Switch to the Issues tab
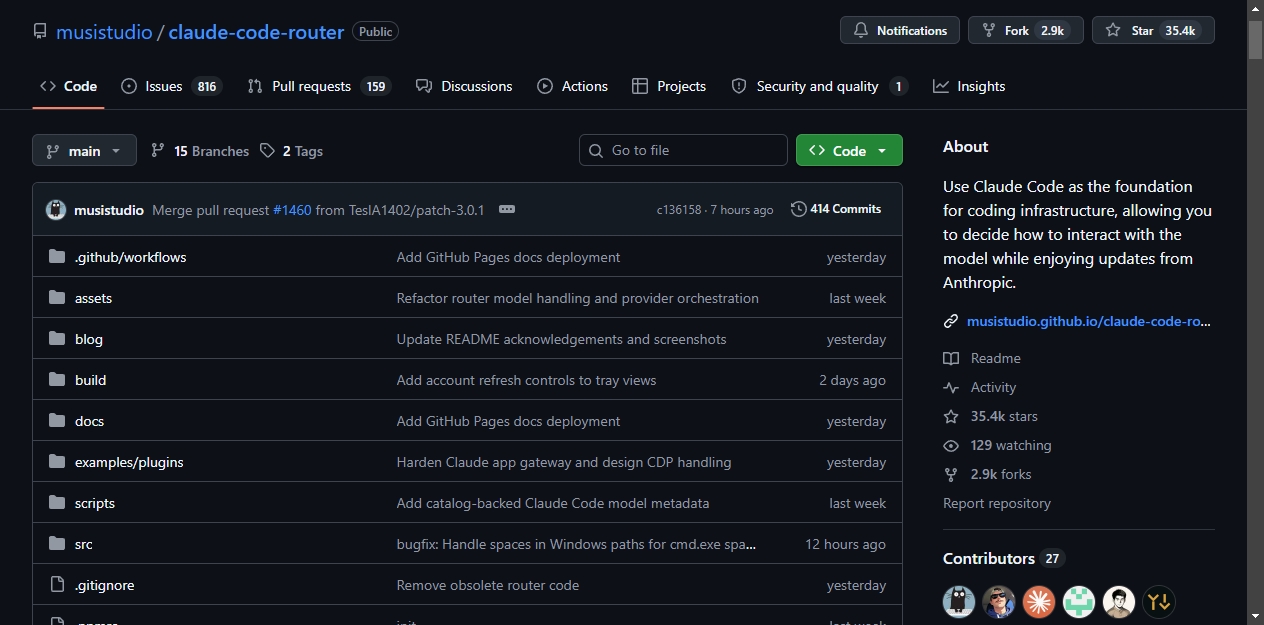The image size is (1264, 625). coord(170,86)
